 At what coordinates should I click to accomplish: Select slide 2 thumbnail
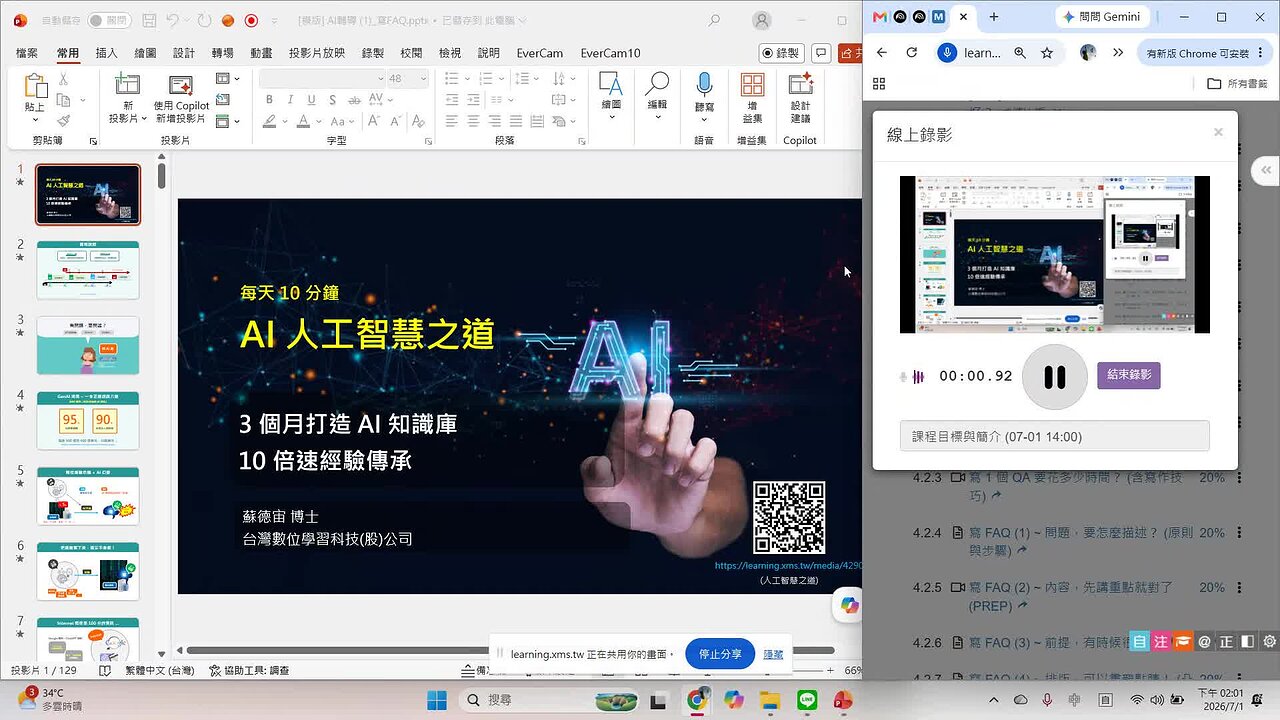pyautogui.click(x=88, y=270)
